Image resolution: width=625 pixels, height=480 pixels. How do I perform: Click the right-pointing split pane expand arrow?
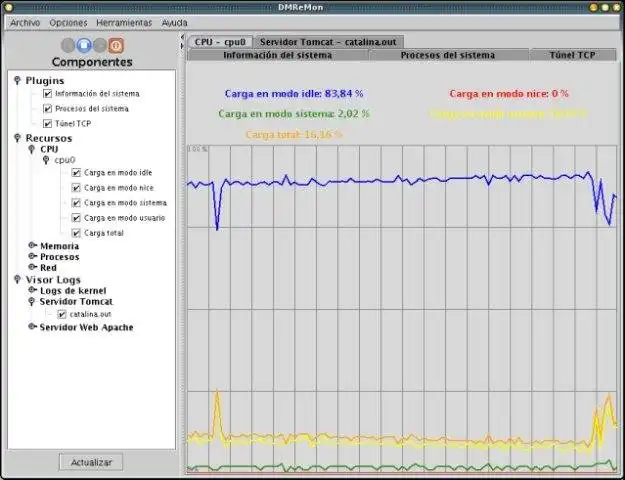(183, 46)
